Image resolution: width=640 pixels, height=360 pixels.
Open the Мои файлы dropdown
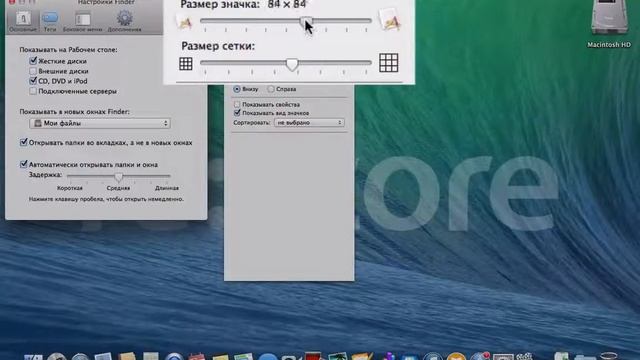(100, 123)
